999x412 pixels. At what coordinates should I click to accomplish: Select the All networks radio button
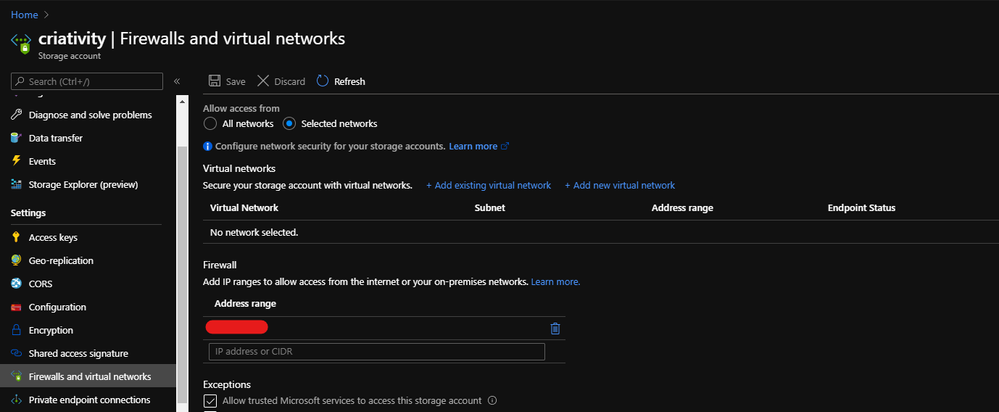coord(210,124)
